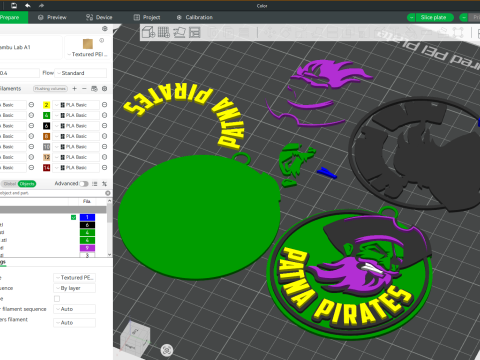Click the circular view icon beside orientation cube
The image size is (480, 360).
click(x=167, y=350)
